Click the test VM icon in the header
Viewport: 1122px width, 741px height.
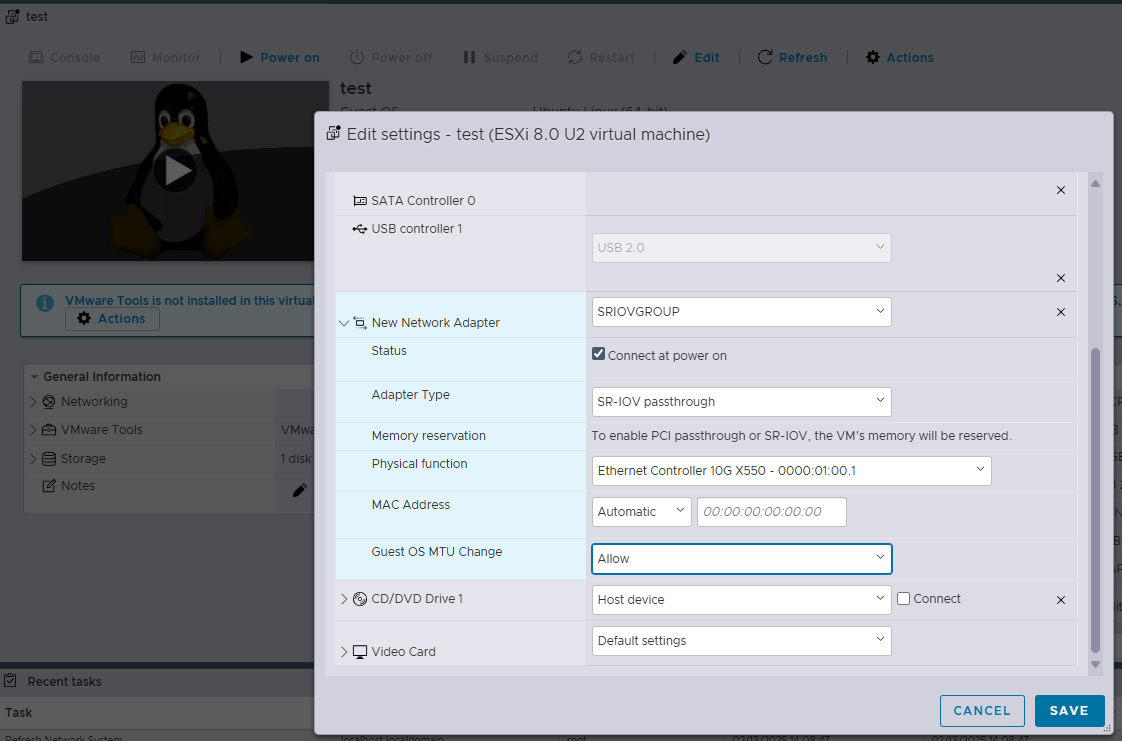click(x=12, y=16)
